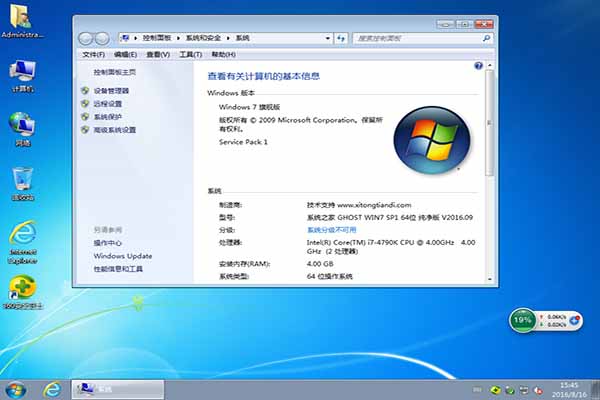This screenshot has height=400, width=600.
Task: Open the 设备管理器 link
Action: point(111,91)
